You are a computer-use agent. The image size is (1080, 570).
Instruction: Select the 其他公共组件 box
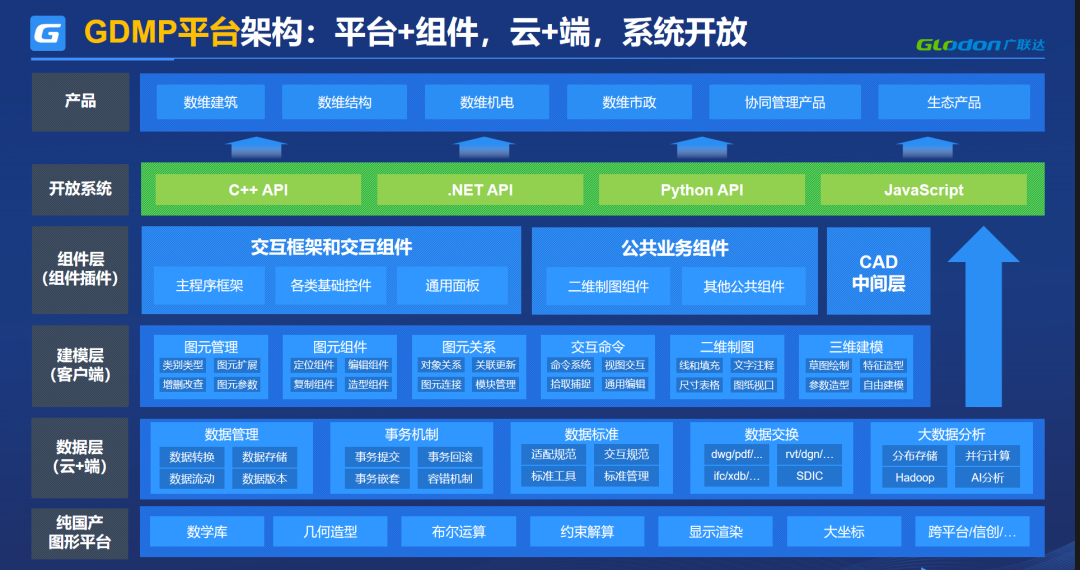pyautogui.click(x=744, y=286)
